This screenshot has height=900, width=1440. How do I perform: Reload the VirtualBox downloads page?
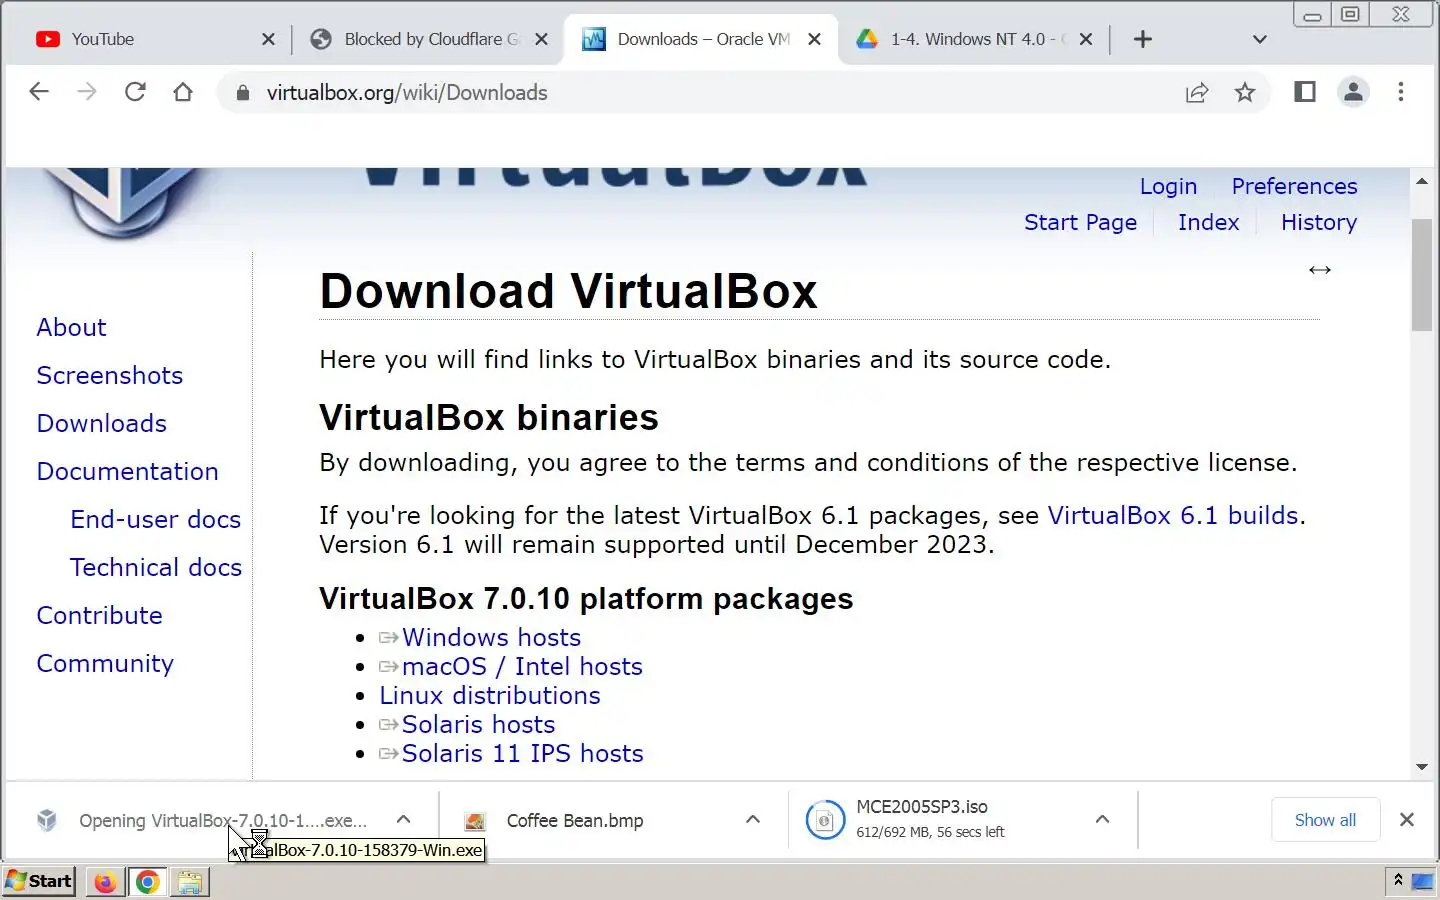pyautogui.click(x=135, y=92)
